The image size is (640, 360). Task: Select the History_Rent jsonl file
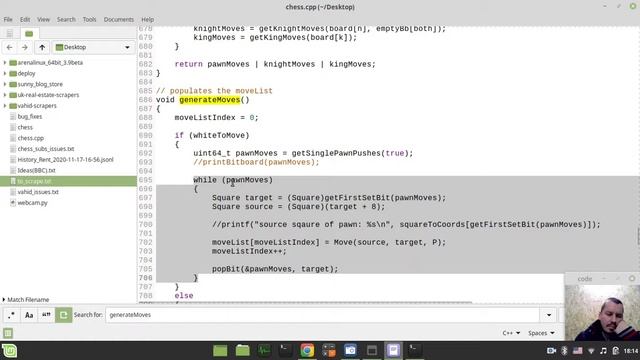pyautogui.click(x=68, y=160)
